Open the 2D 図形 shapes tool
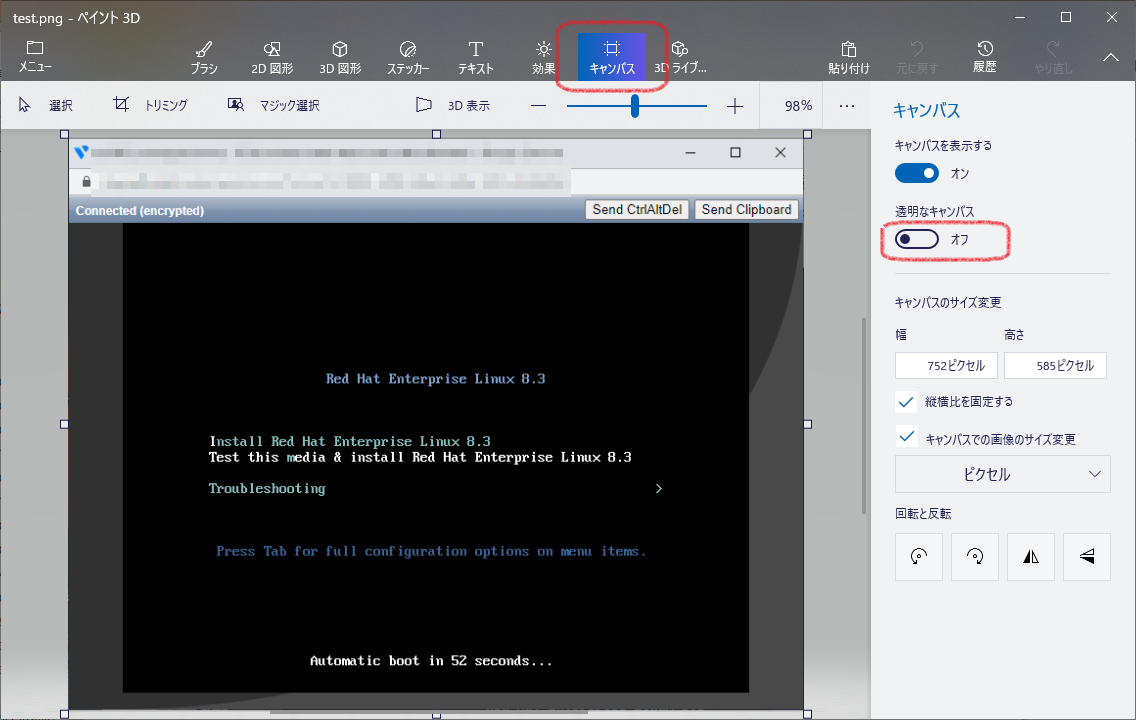 pyautogui.click(x=272, y=57)
